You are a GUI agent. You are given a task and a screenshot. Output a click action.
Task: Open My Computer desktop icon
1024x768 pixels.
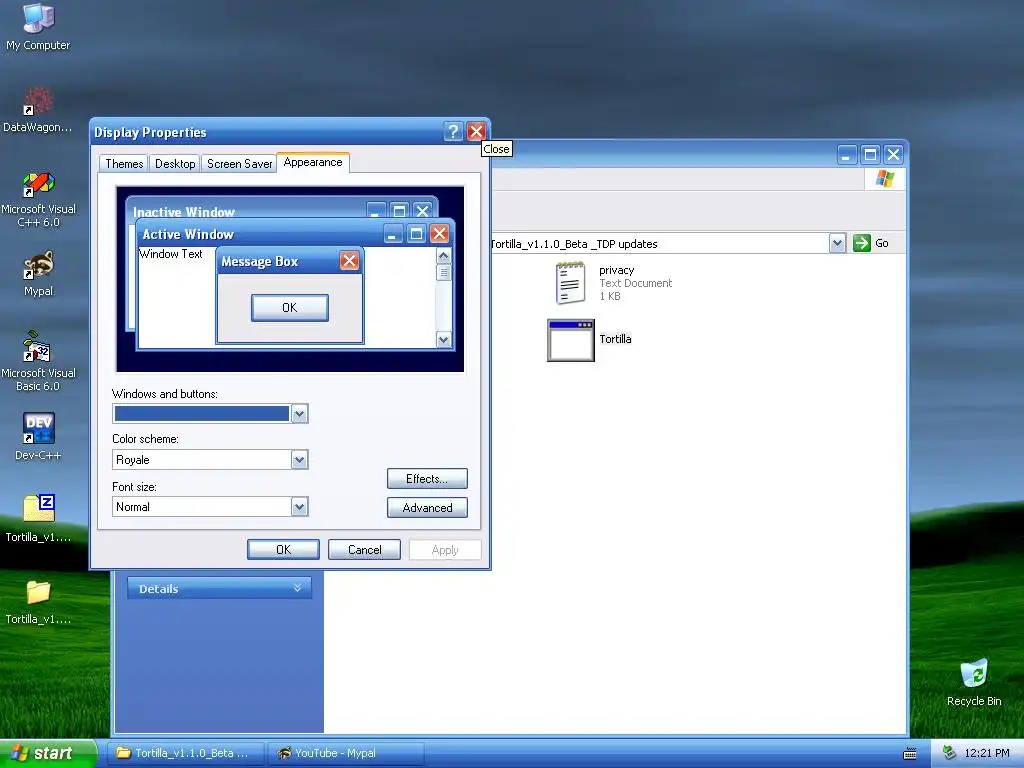point(38,26)
